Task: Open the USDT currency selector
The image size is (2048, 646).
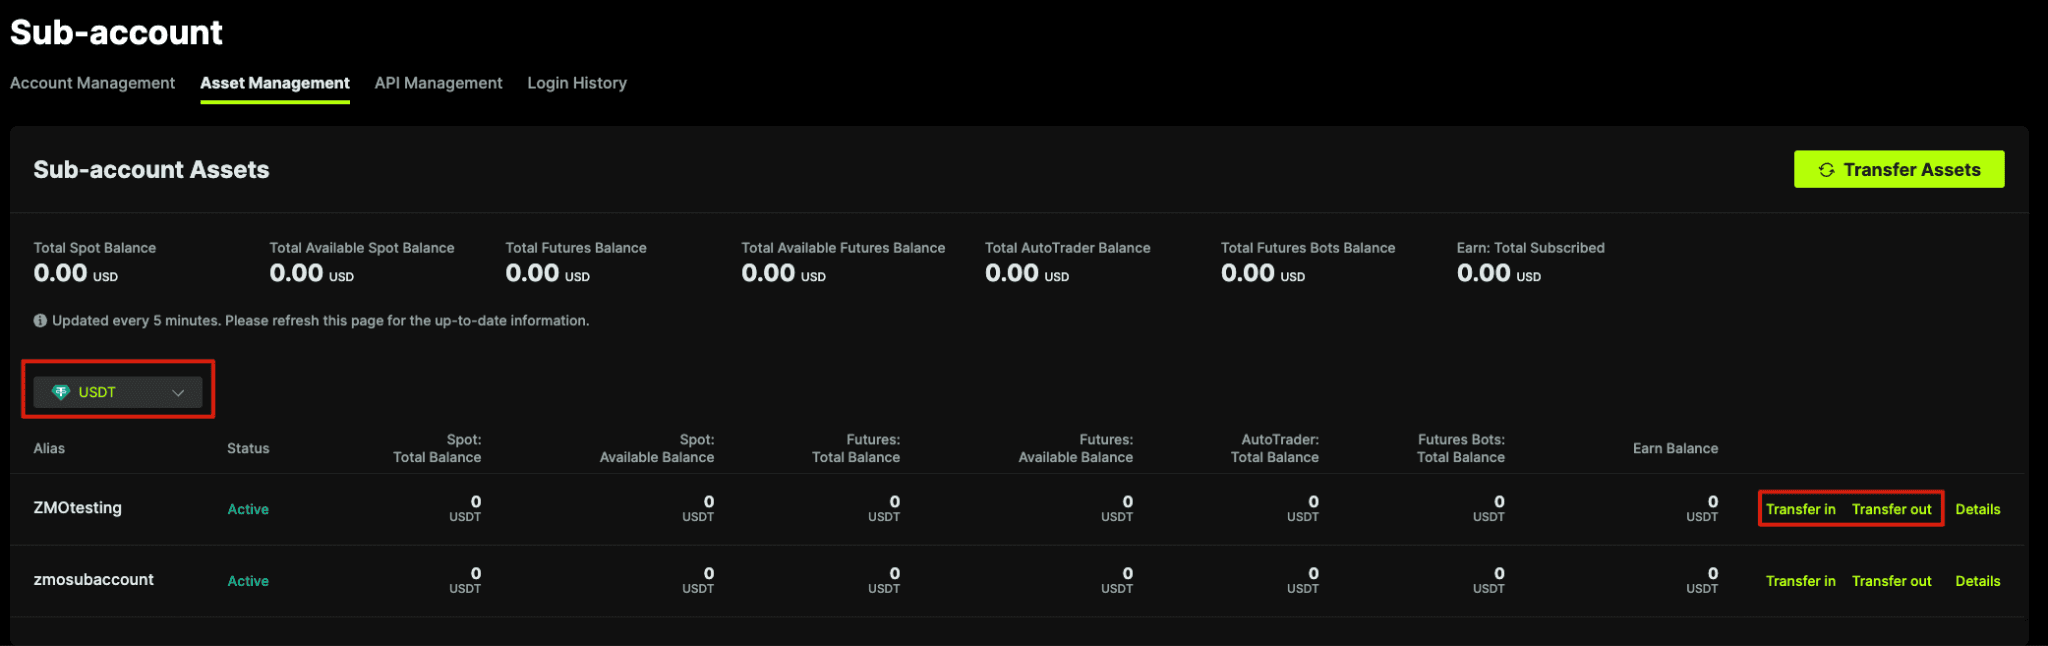Action: 118,392
